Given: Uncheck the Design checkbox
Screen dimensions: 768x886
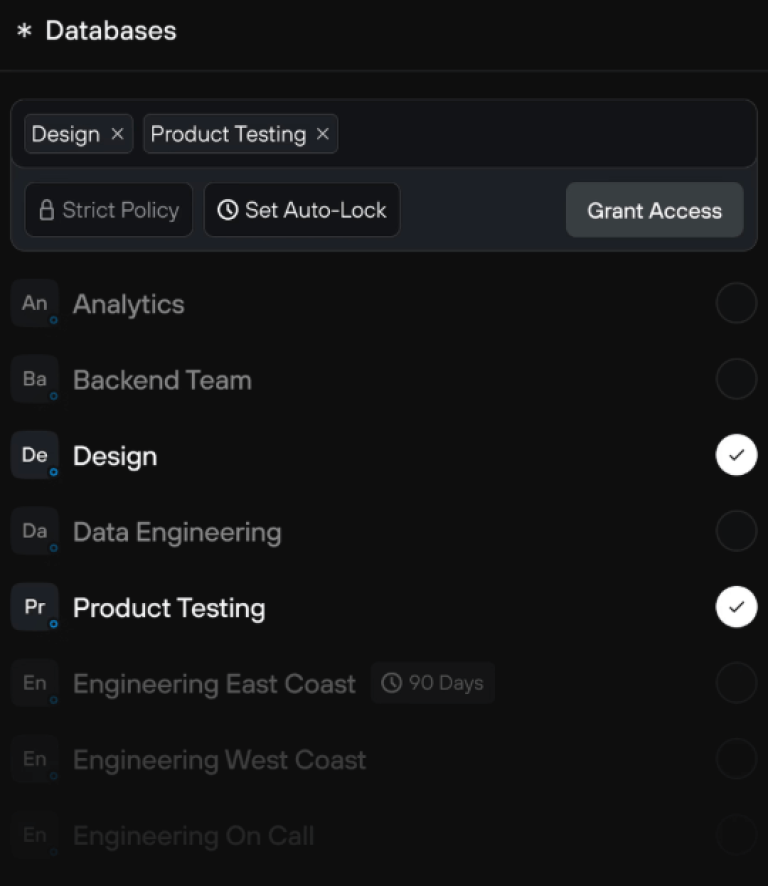Looking at the screenshot, I should pyautogui.click(x=736, y=456).
